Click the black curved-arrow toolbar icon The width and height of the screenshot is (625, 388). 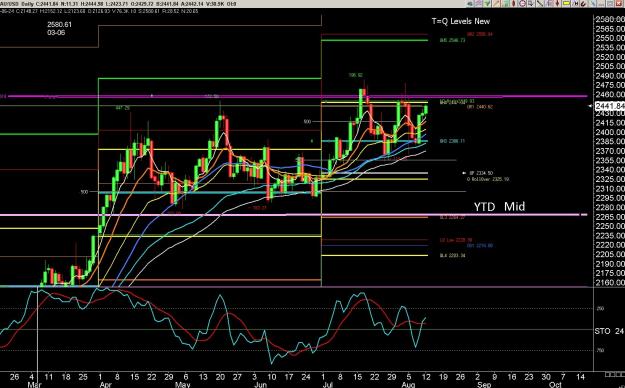[584, 4]
